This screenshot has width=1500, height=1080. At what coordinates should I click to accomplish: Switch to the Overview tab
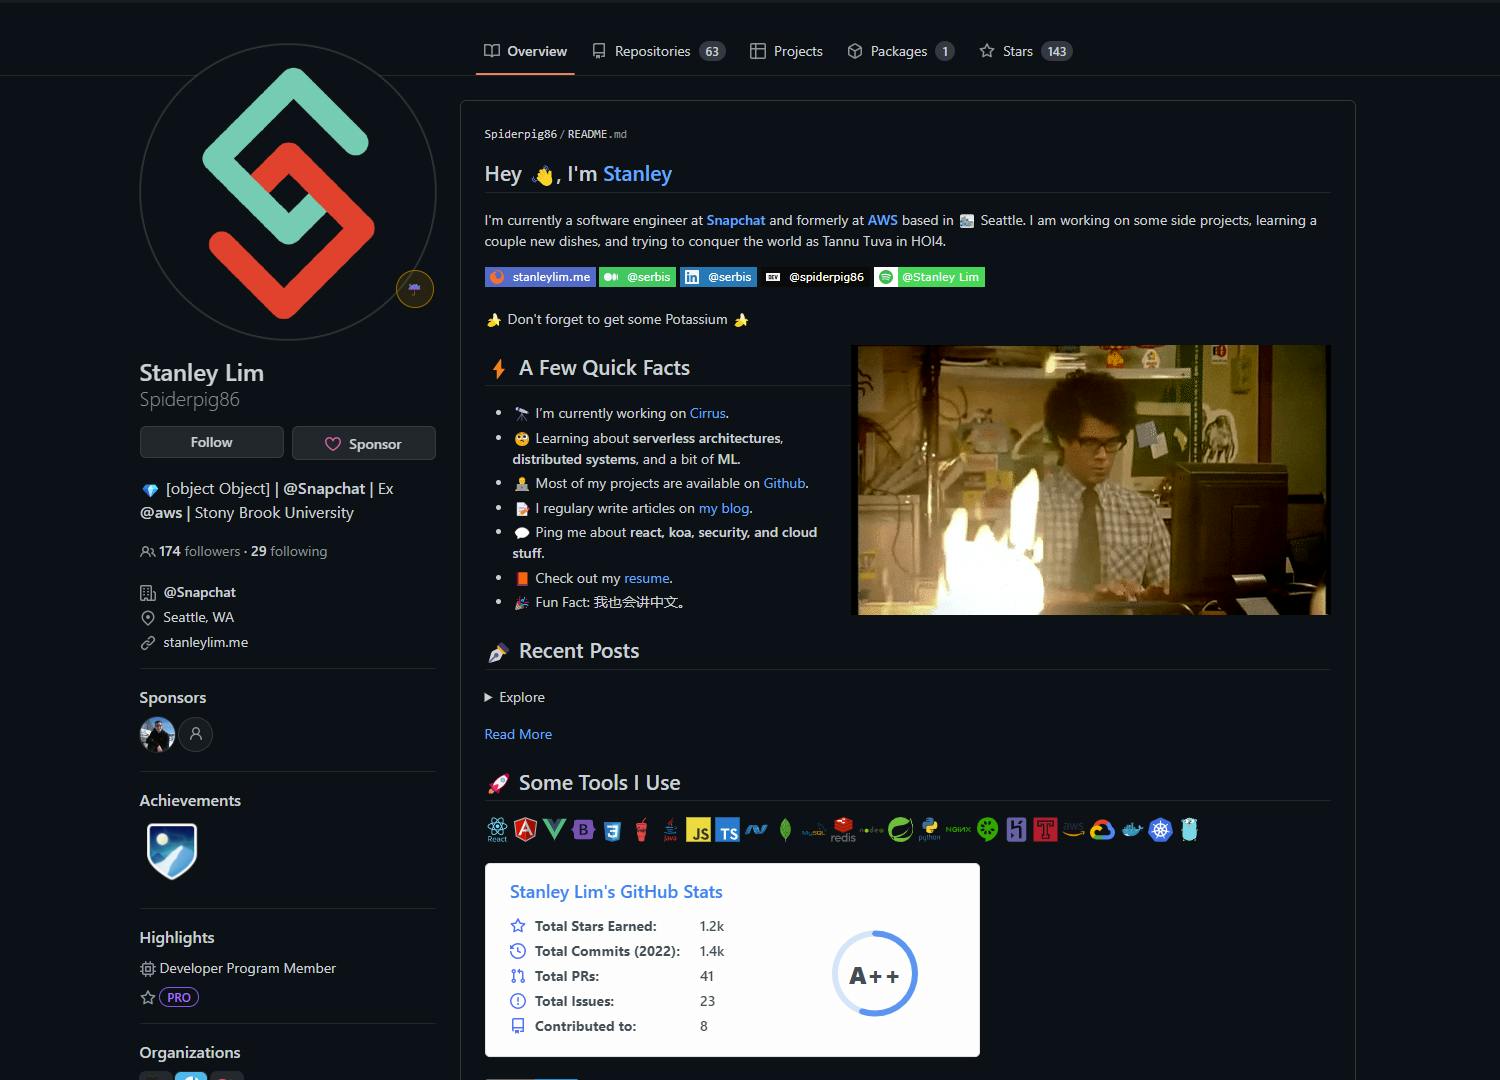coord(525,51)
